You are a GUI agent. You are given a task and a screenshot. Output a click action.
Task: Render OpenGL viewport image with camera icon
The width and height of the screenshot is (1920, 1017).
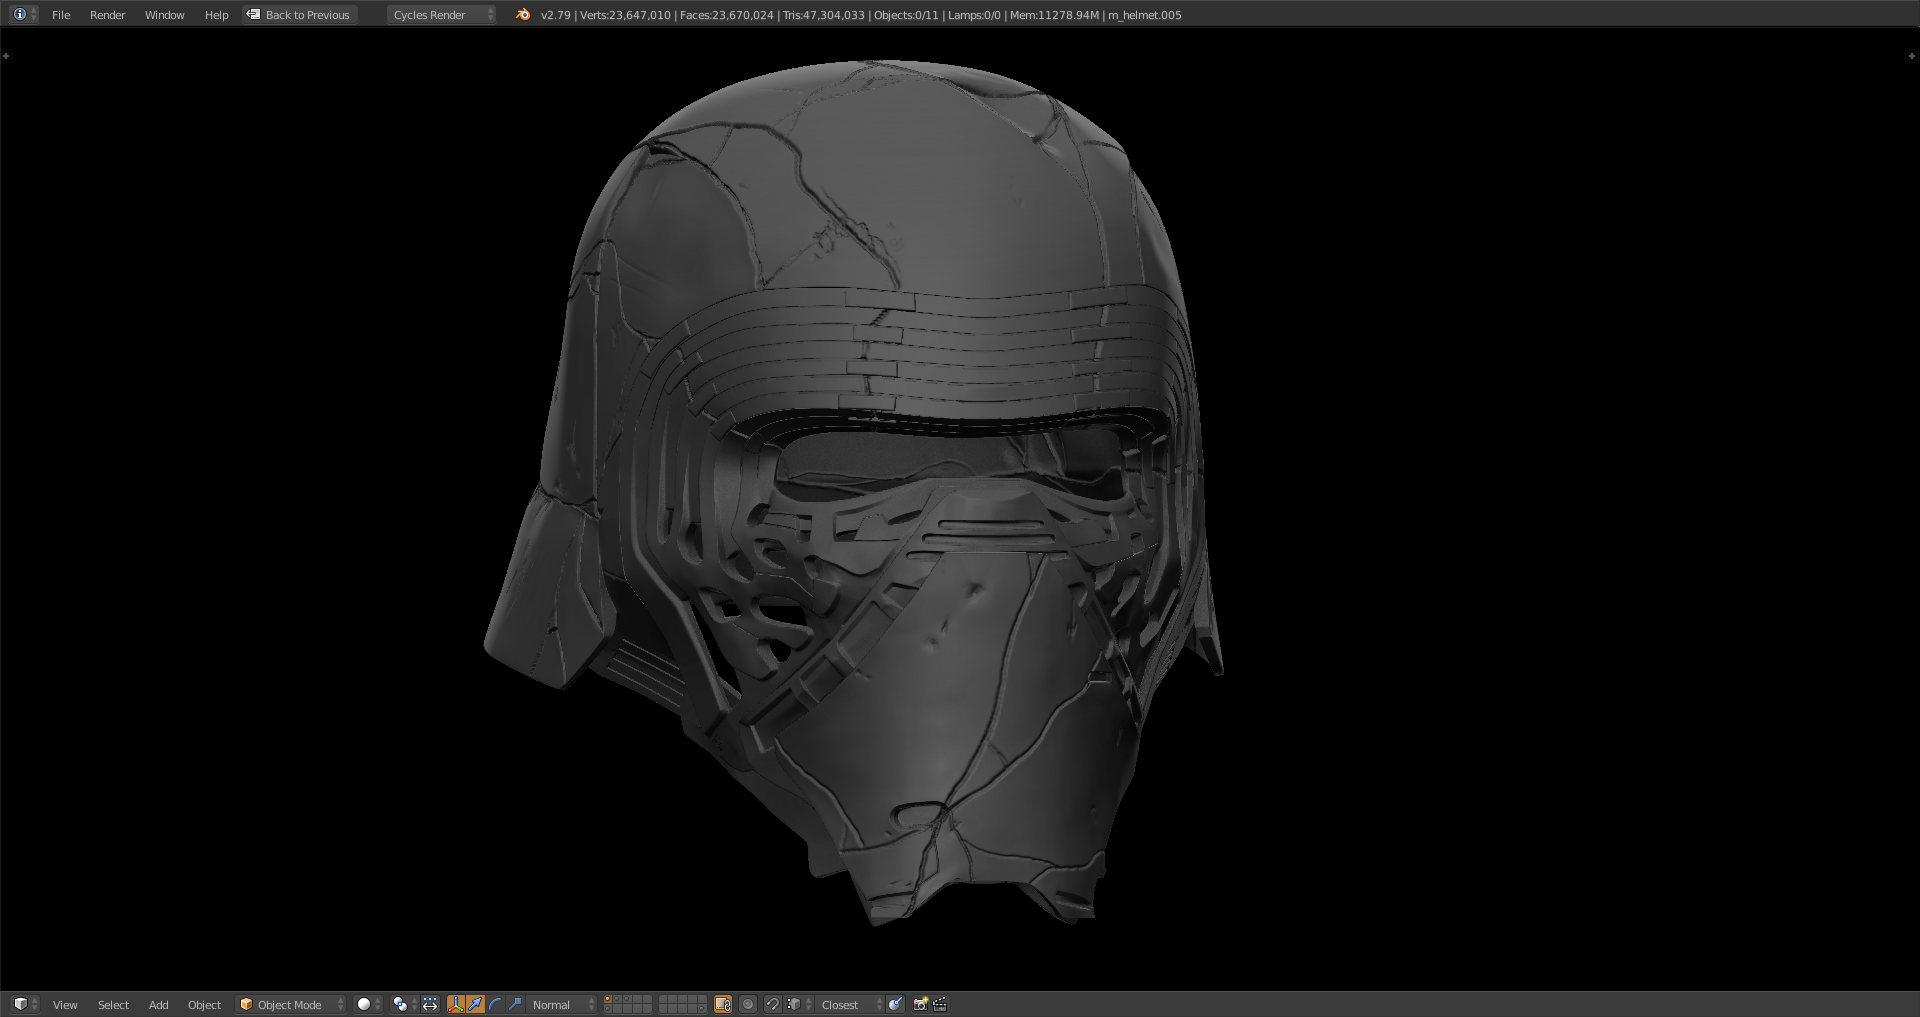tap(920, 1004)
